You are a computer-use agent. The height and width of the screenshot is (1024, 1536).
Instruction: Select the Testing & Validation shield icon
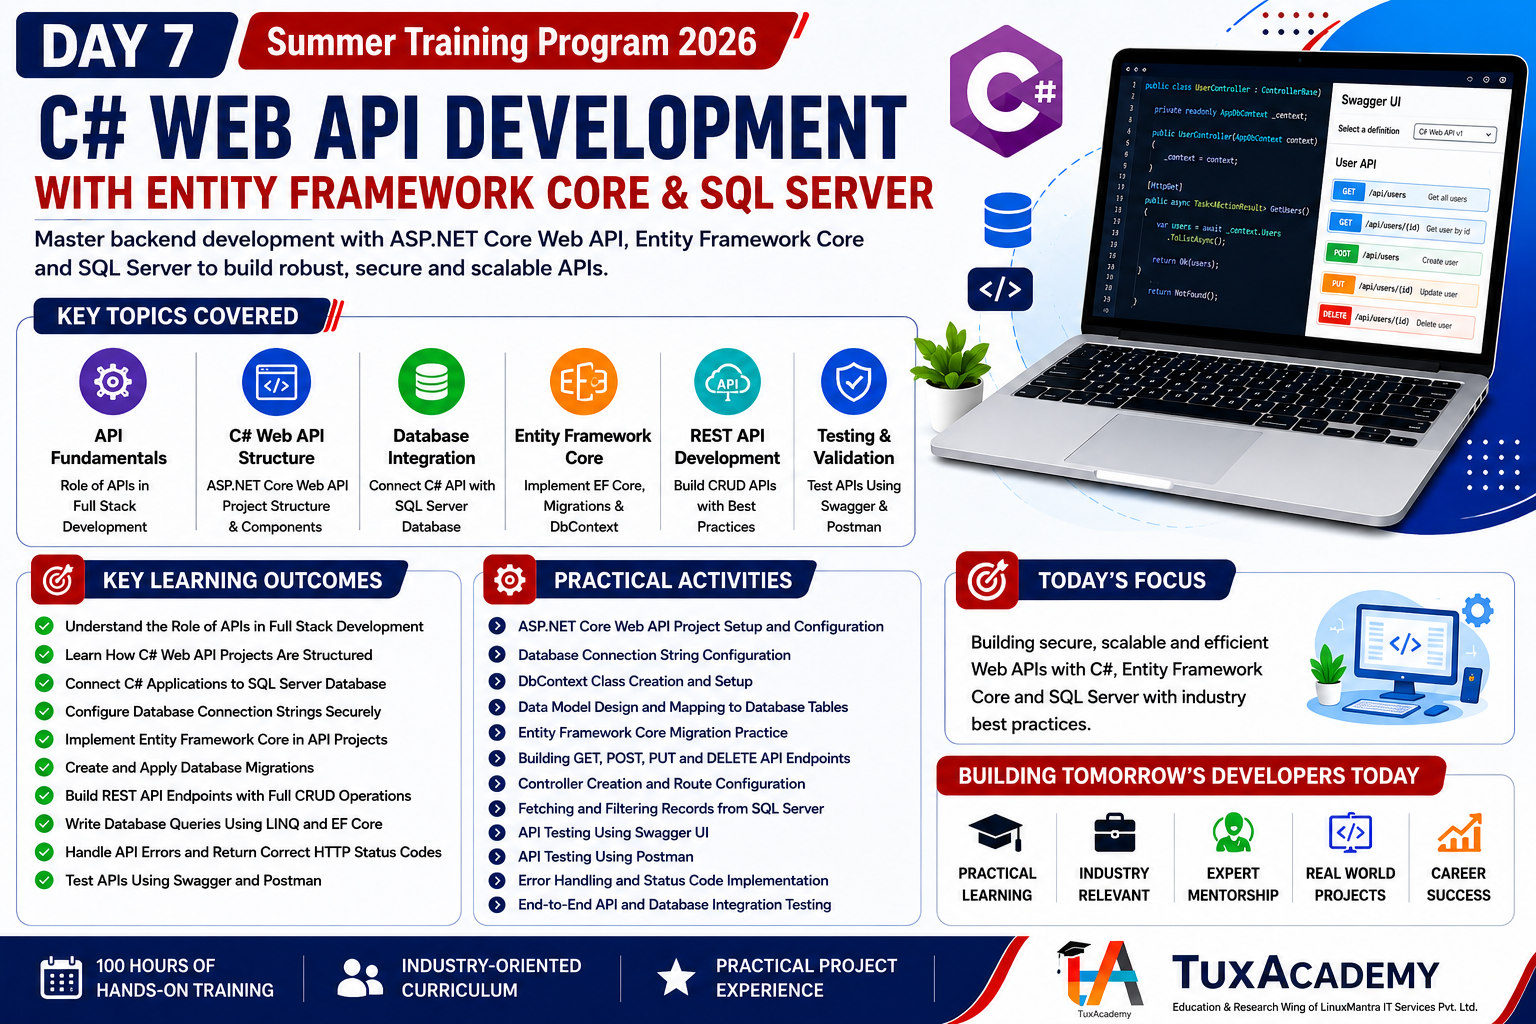[854, 381]
